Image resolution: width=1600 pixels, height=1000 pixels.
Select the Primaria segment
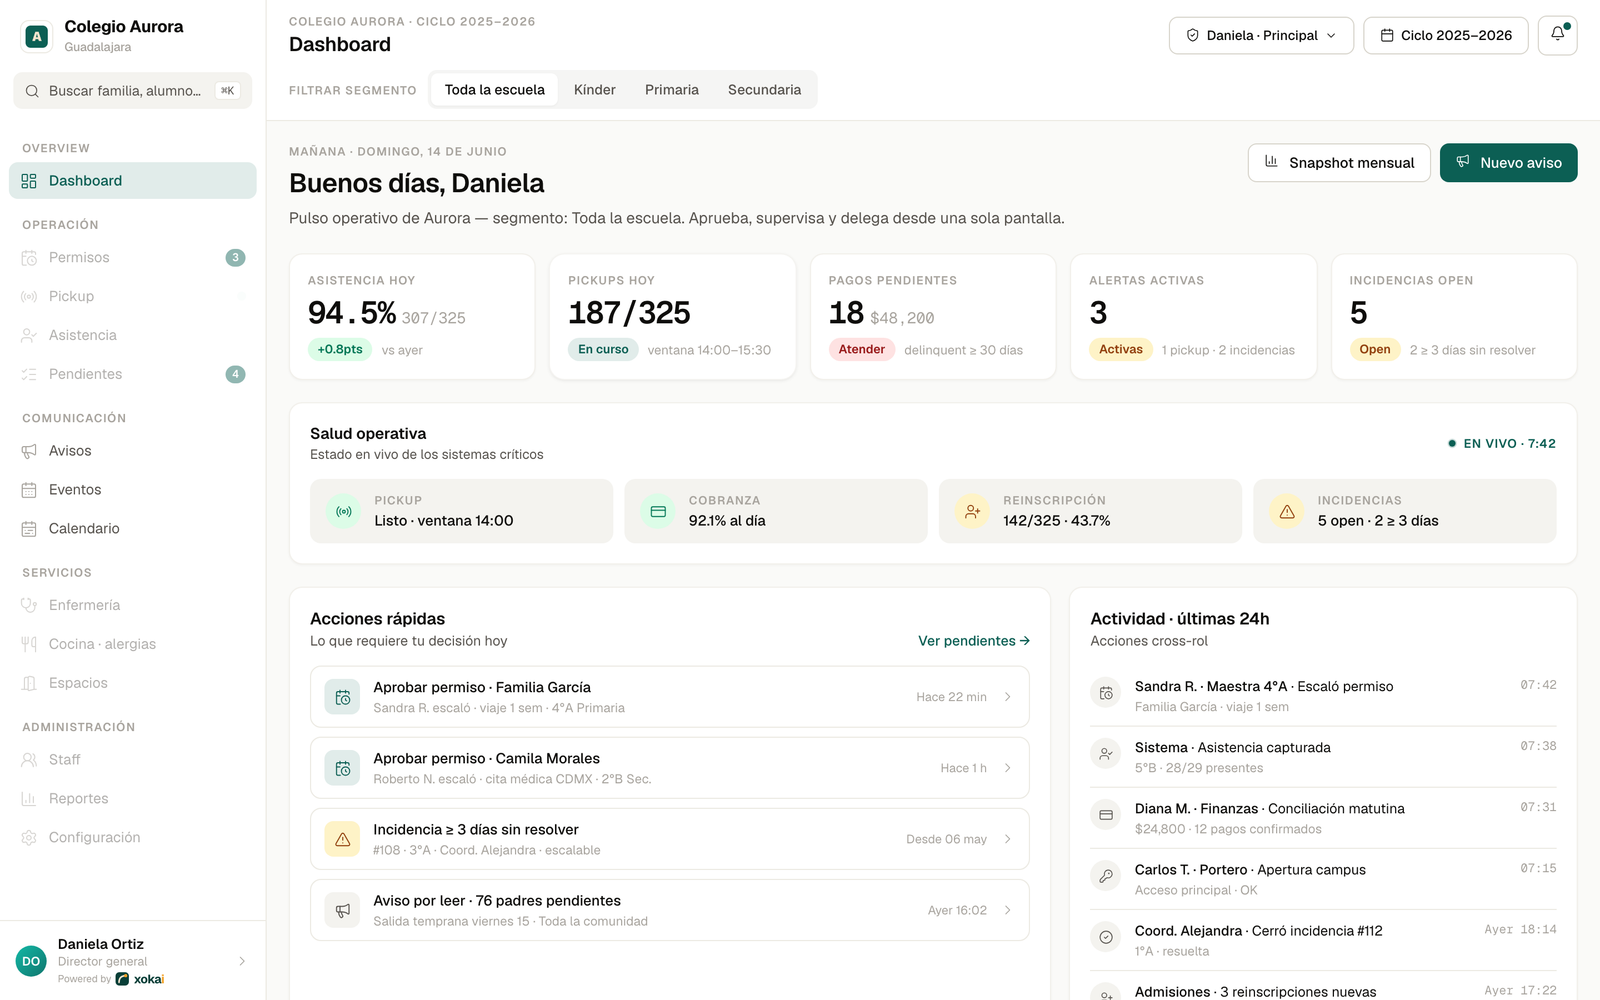(x=672, y=90)
